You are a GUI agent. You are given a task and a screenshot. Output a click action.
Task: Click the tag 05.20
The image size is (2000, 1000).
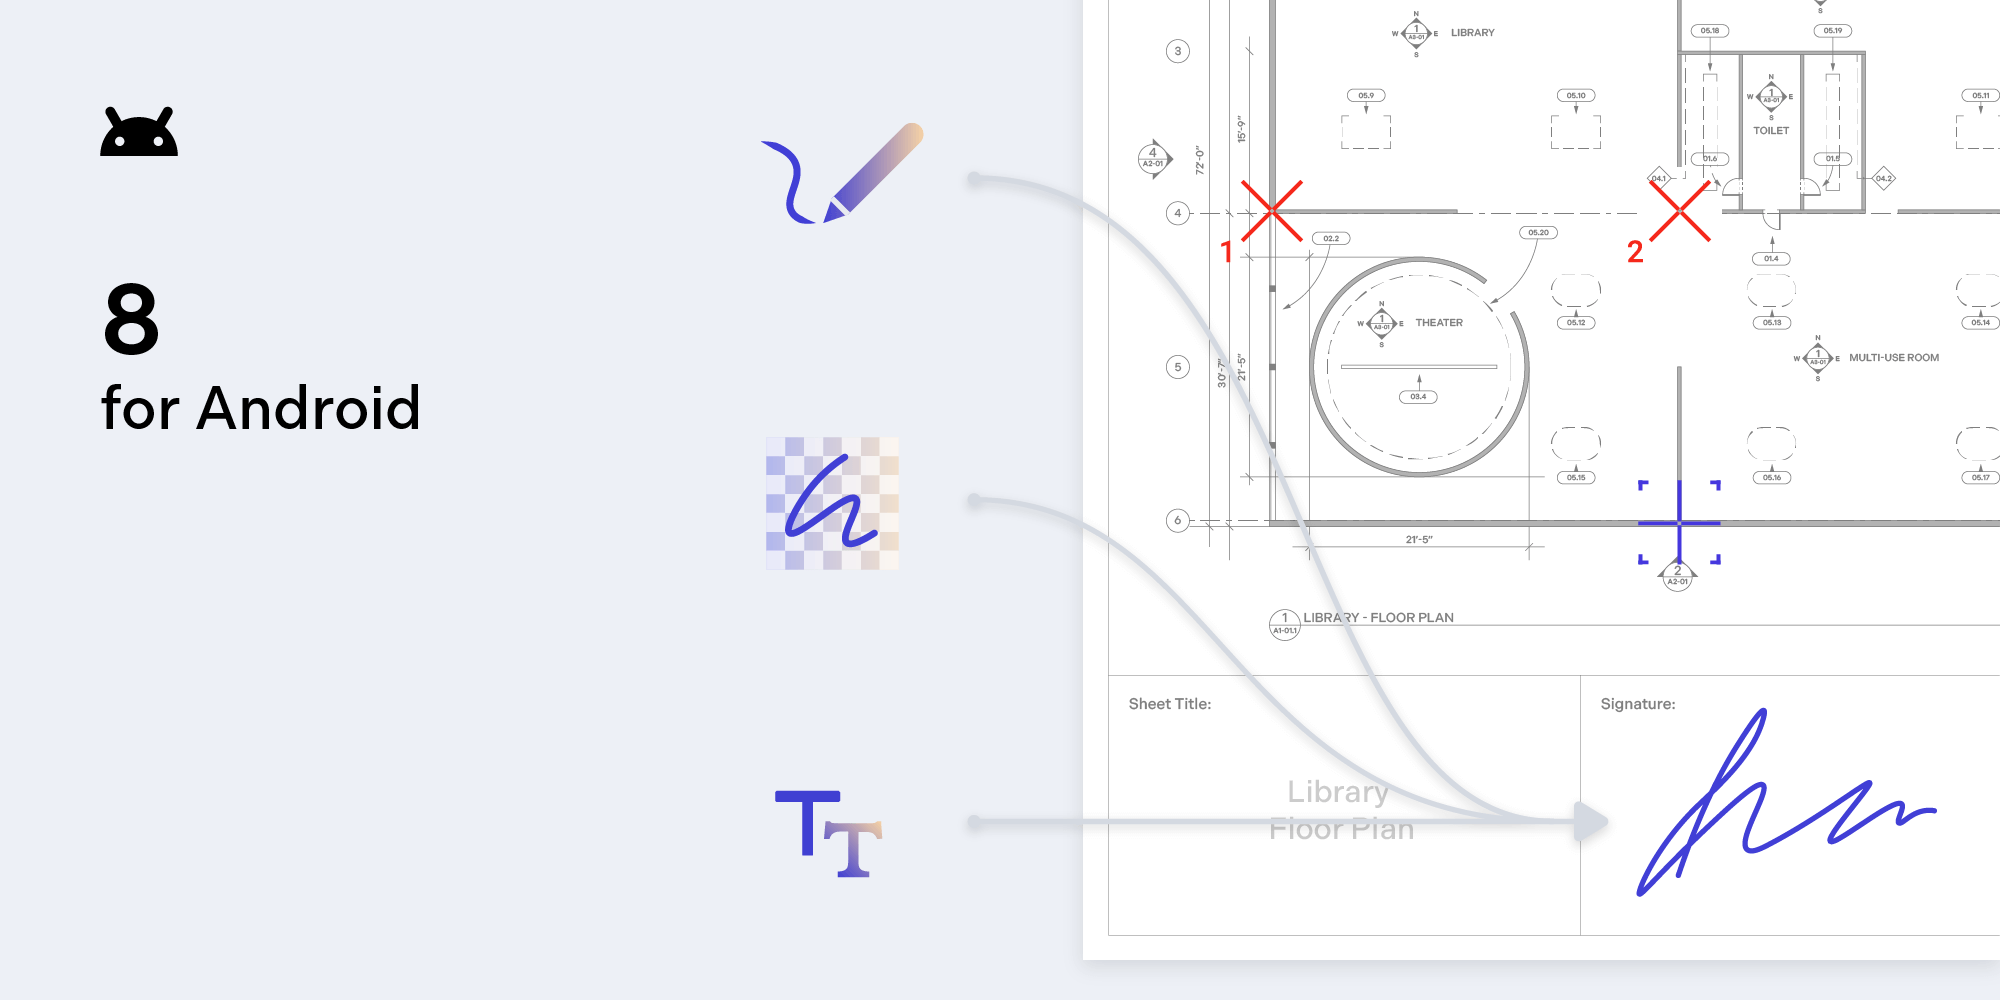click(x=1538, y=233)
